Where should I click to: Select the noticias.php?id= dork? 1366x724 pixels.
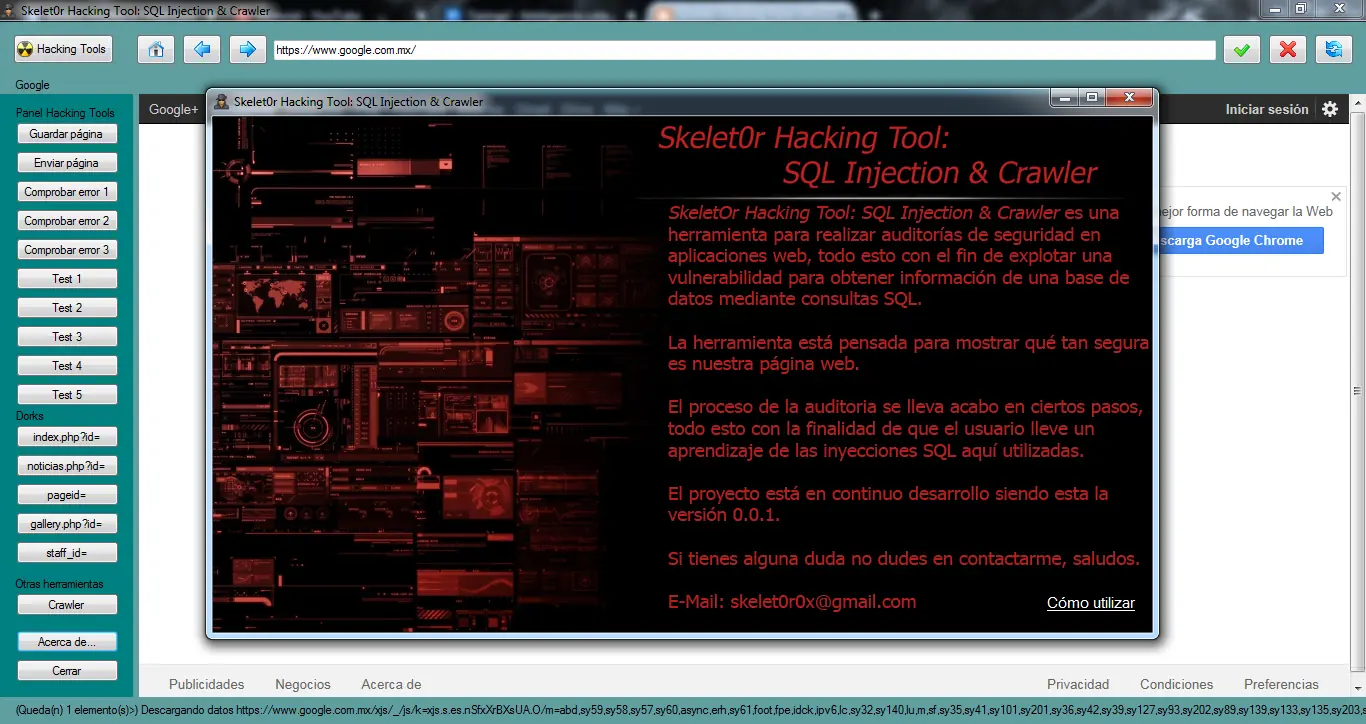(x=67, y=466)
